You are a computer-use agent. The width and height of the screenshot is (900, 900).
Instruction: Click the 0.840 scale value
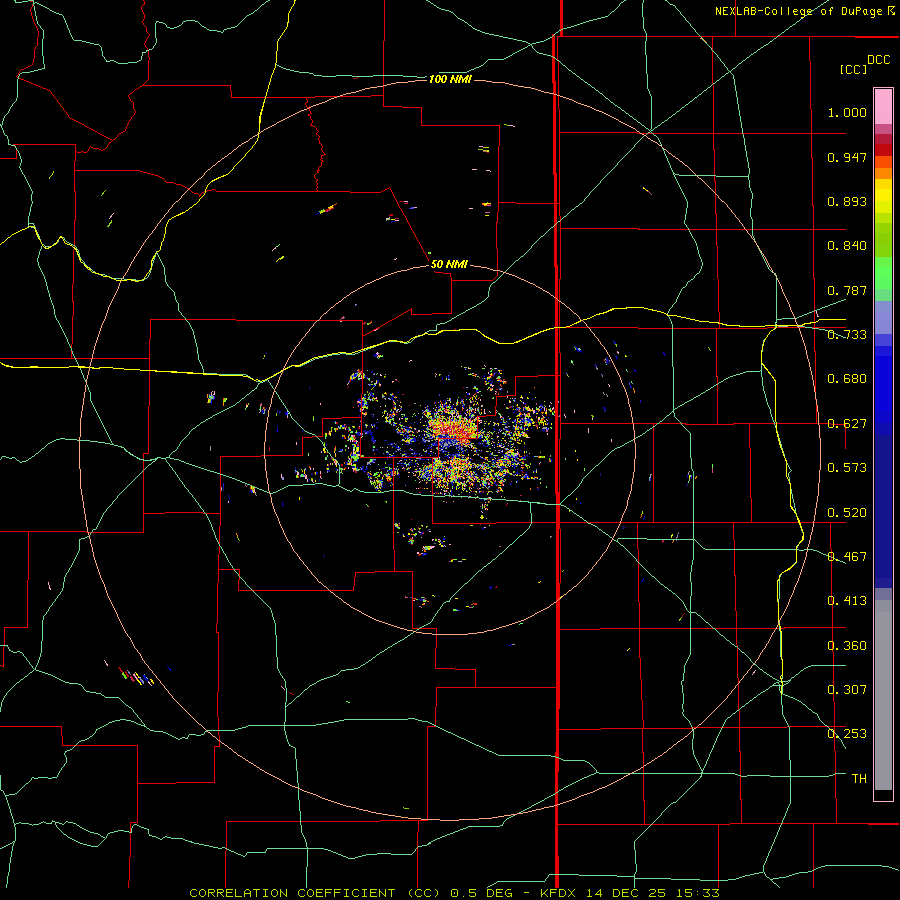tap(847, 246)
